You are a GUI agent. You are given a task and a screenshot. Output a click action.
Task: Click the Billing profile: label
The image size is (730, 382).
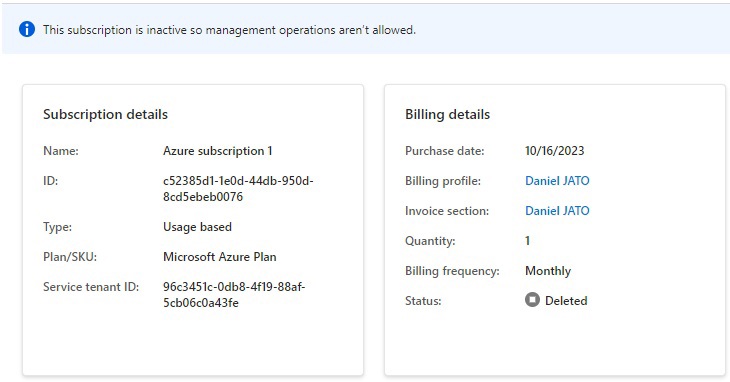(443, 181)
